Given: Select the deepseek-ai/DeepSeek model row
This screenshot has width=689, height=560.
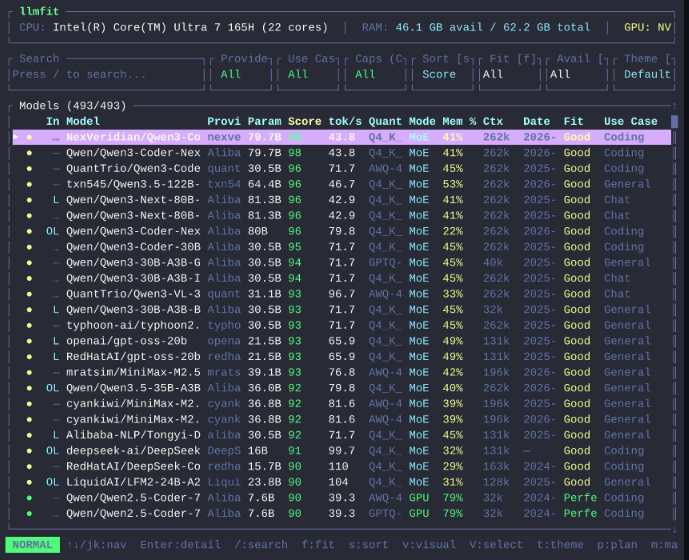Looking at the screenshot, I should point(342,451).
